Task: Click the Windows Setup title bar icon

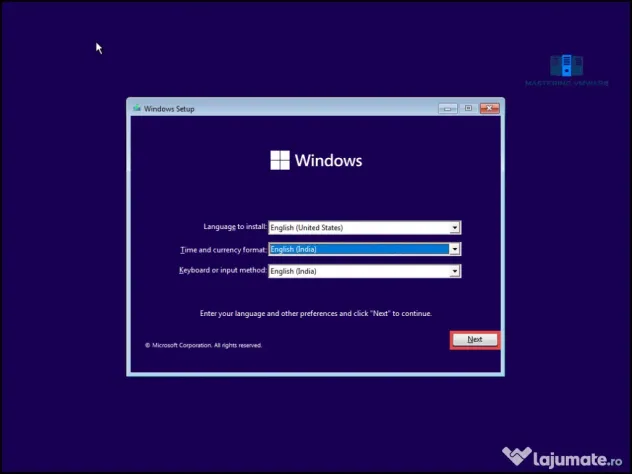Action: point(137,108)
